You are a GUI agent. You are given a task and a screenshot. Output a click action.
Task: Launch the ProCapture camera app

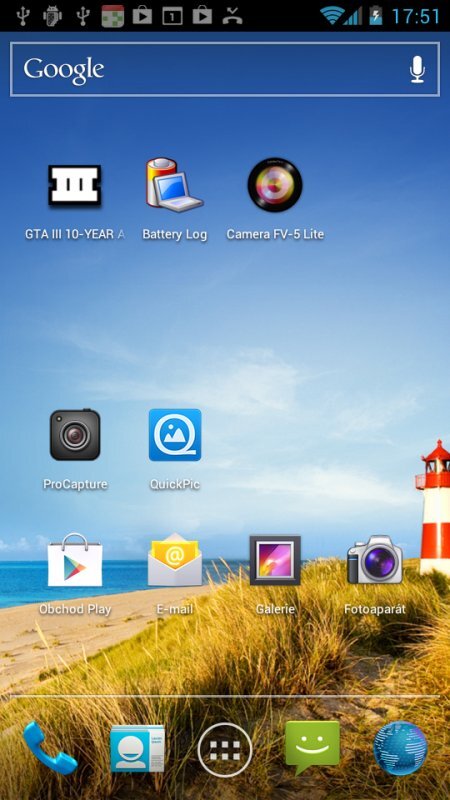pyautogui.click(x=75, y=435)
